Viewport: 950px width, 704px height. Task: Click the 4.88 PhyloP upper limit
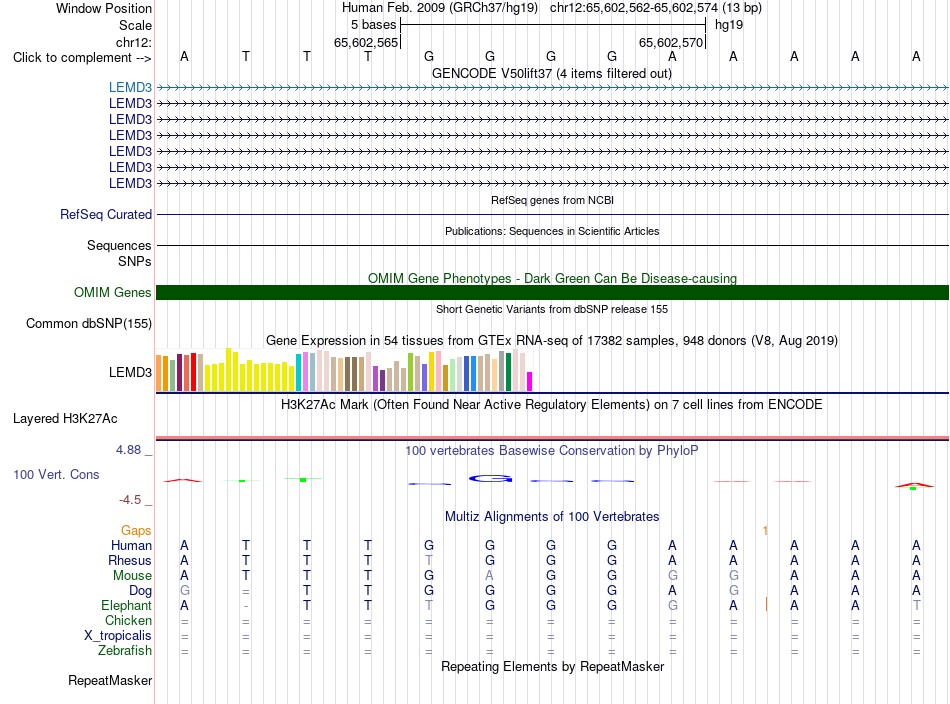click(128, 450)
